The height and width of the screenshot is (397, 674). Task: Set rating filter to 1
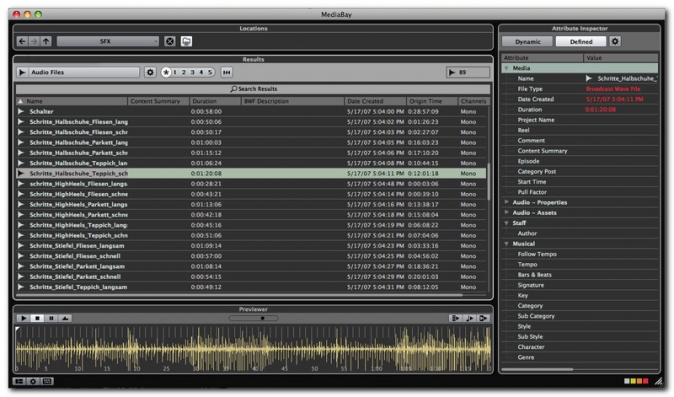point(175,72)
